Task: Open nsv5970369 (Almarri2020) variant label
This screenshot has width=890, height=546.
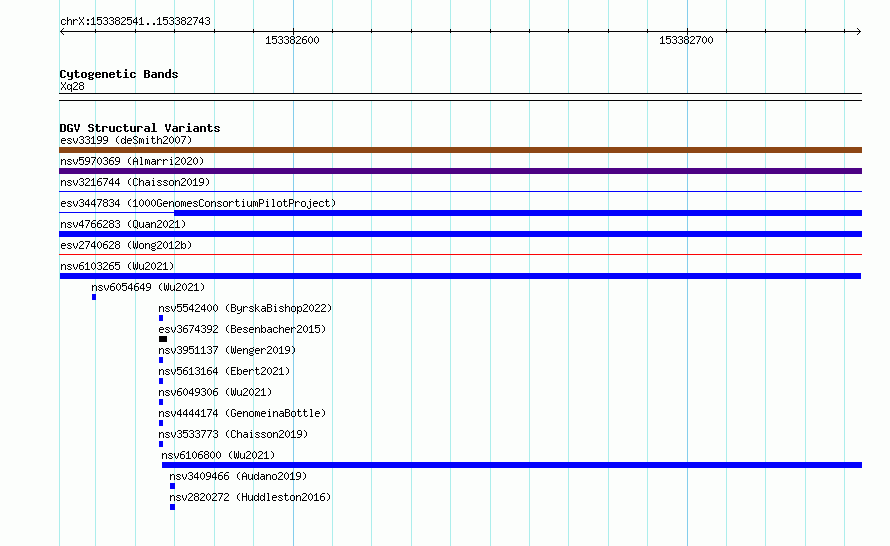Action: (x=132, y=161)
